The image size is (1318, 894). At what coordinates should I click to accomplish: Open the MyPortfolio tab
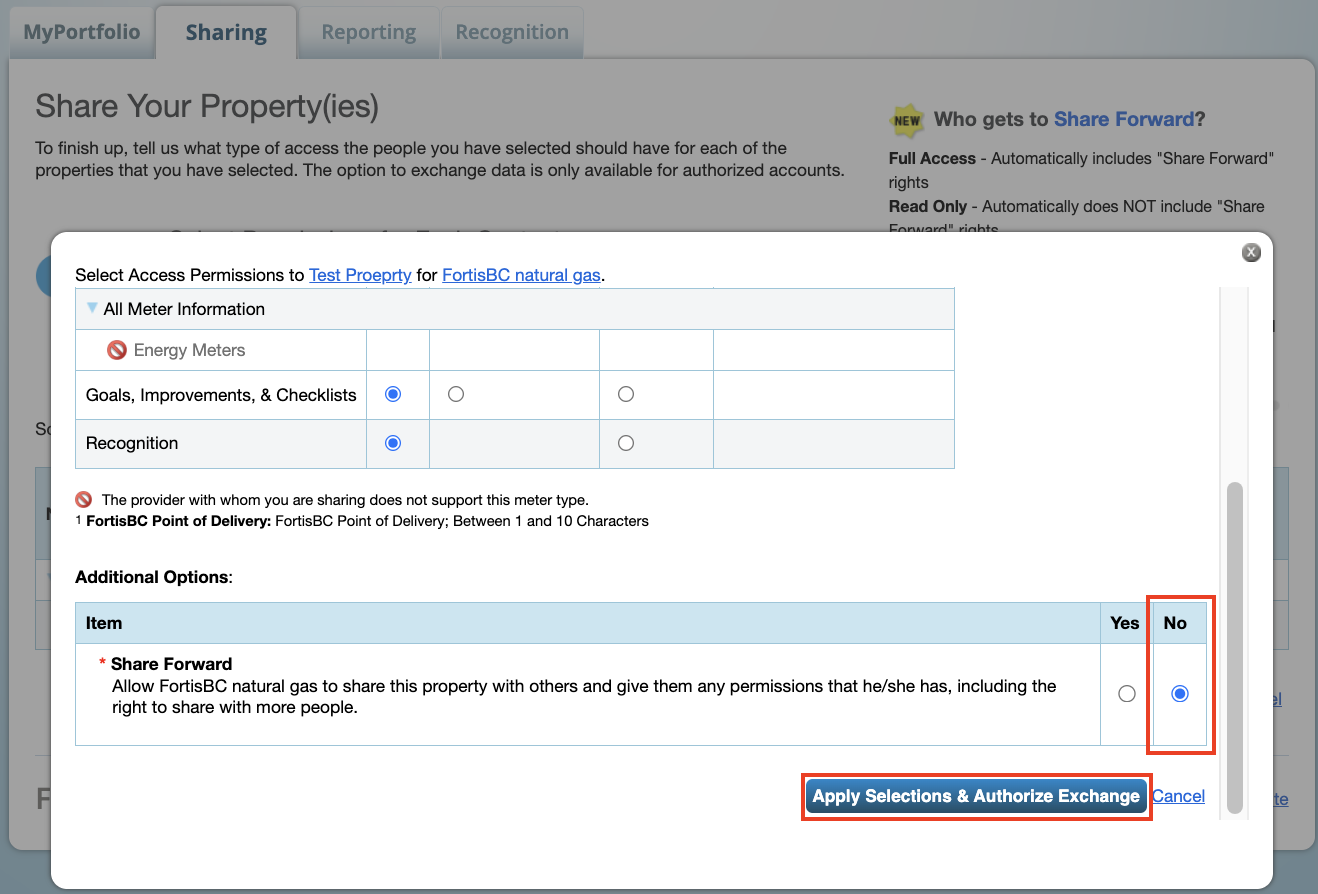click(82, 32)
